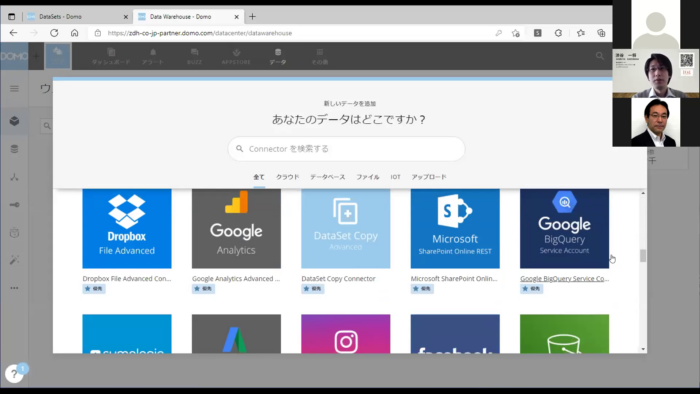This screenshot has width=700, height=394.
Task: Switch to the クラウド tab
Action: click(x=288, y=177)
